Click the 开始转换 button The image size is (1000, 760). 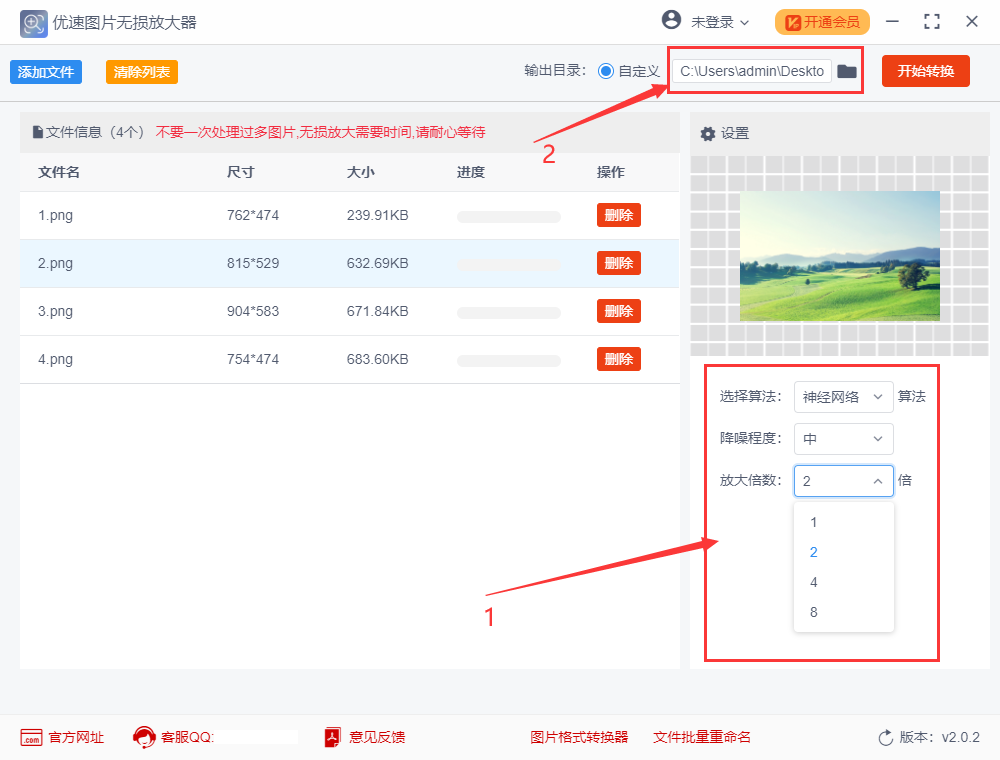(925, 71)
